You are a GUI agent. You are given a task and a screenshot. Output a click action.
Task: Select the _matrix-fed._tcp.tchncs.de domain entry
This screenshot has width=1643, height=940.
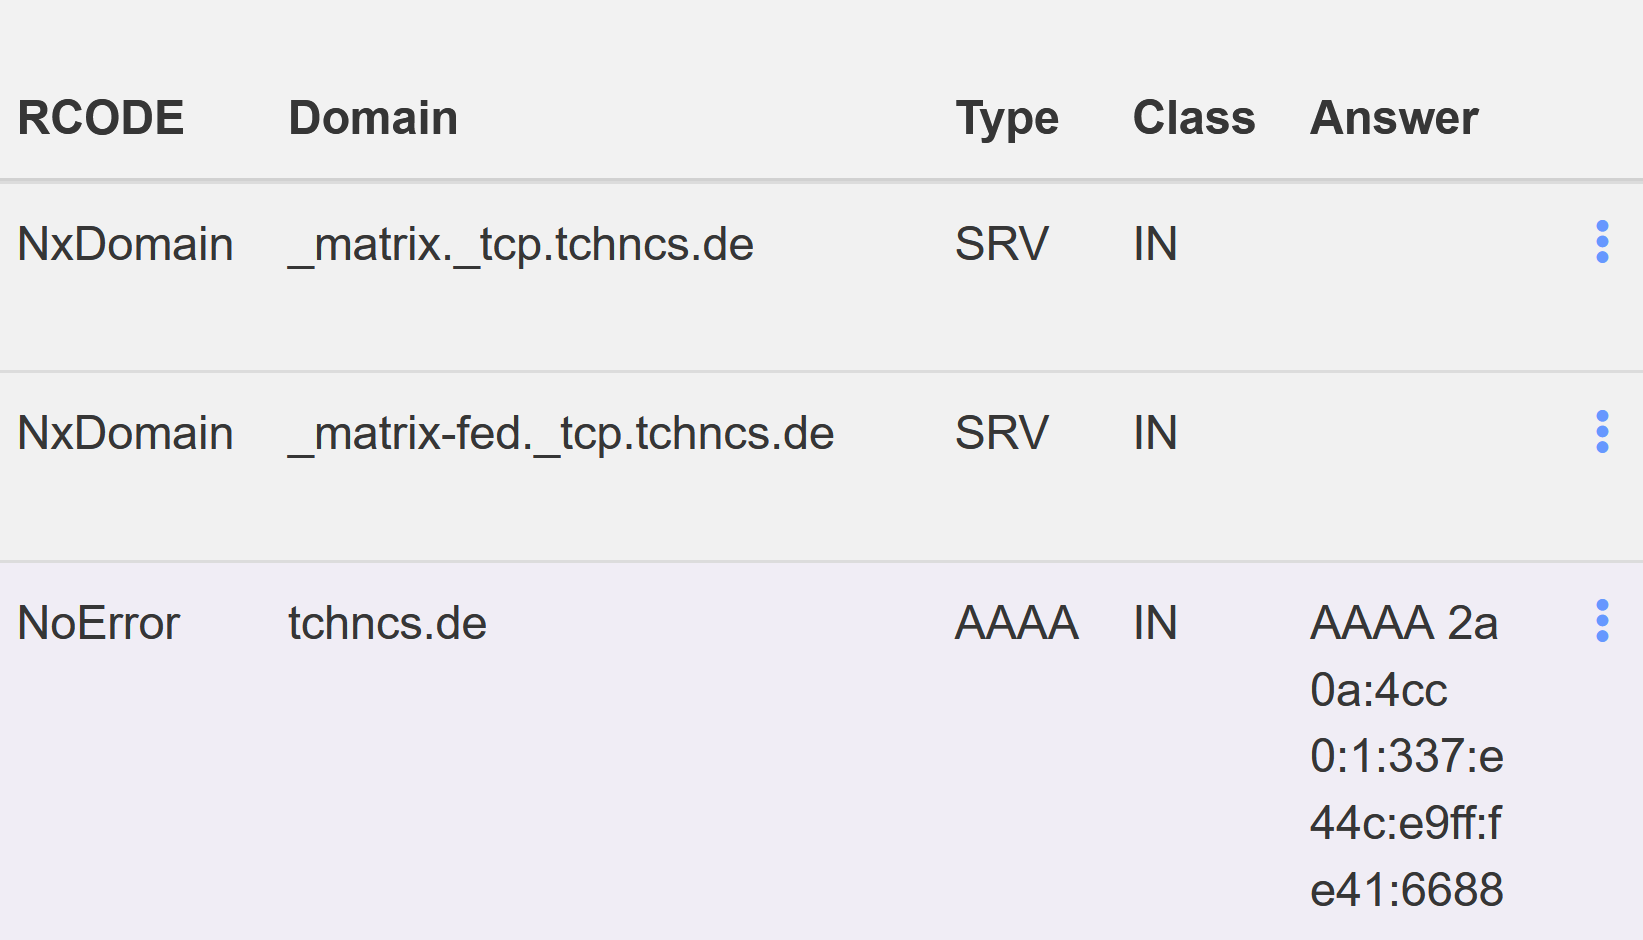click(x=561, y=433)
